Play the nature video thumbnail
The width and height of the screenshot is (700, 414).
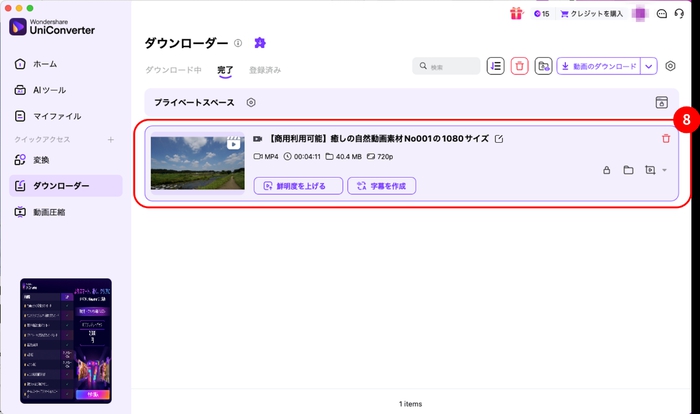click(196, 161)
